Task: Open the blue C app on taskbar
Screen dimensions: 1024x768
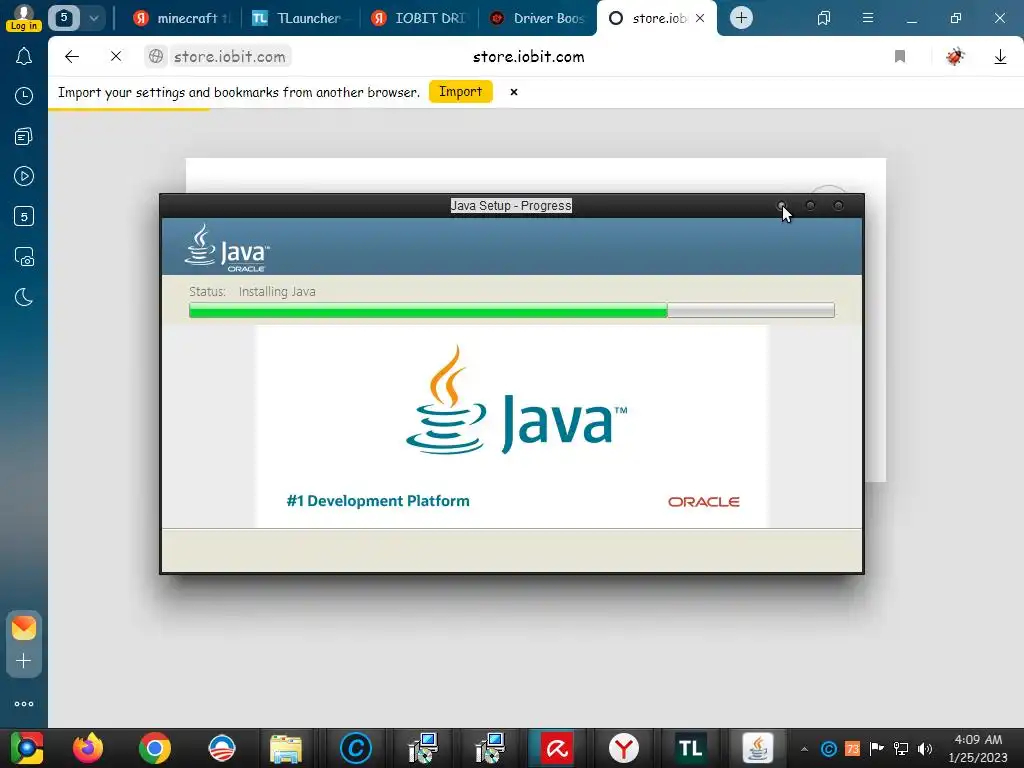Action: [356, 748]
